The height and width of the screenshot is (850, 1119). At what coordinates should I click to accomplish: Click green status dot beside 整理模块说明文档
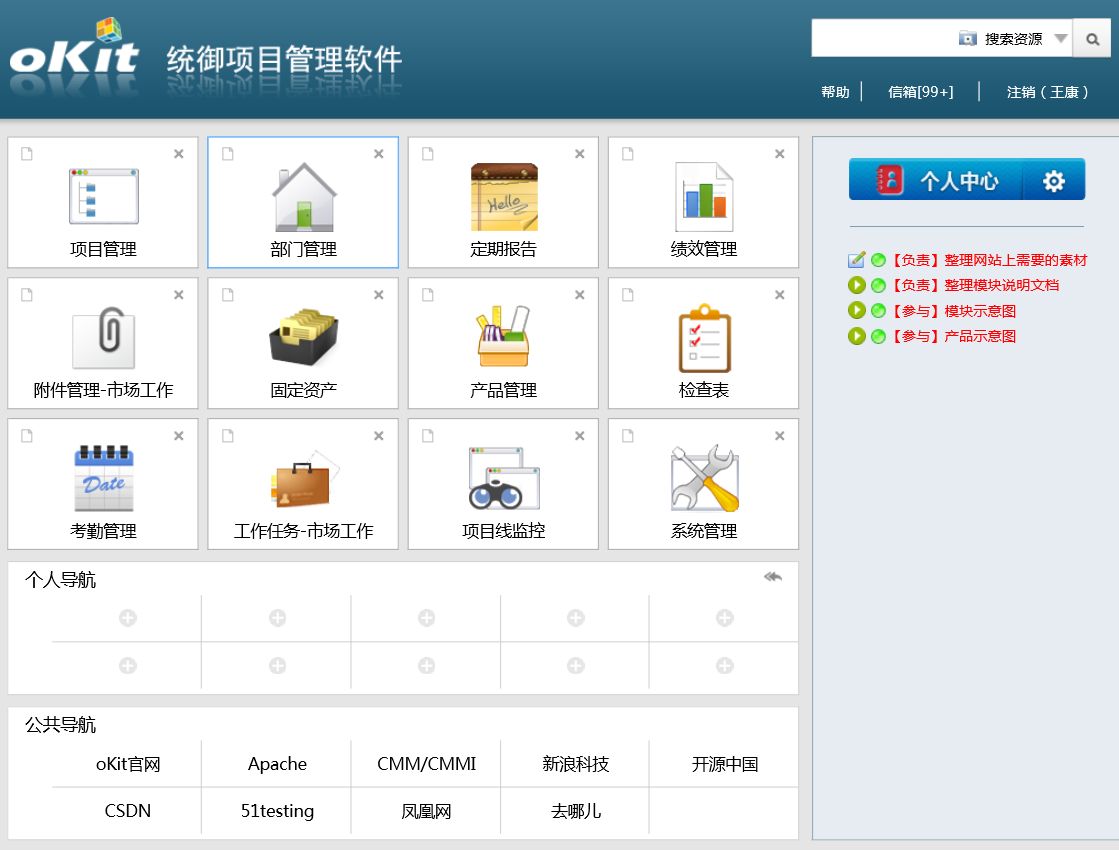(x=879, y=285)
